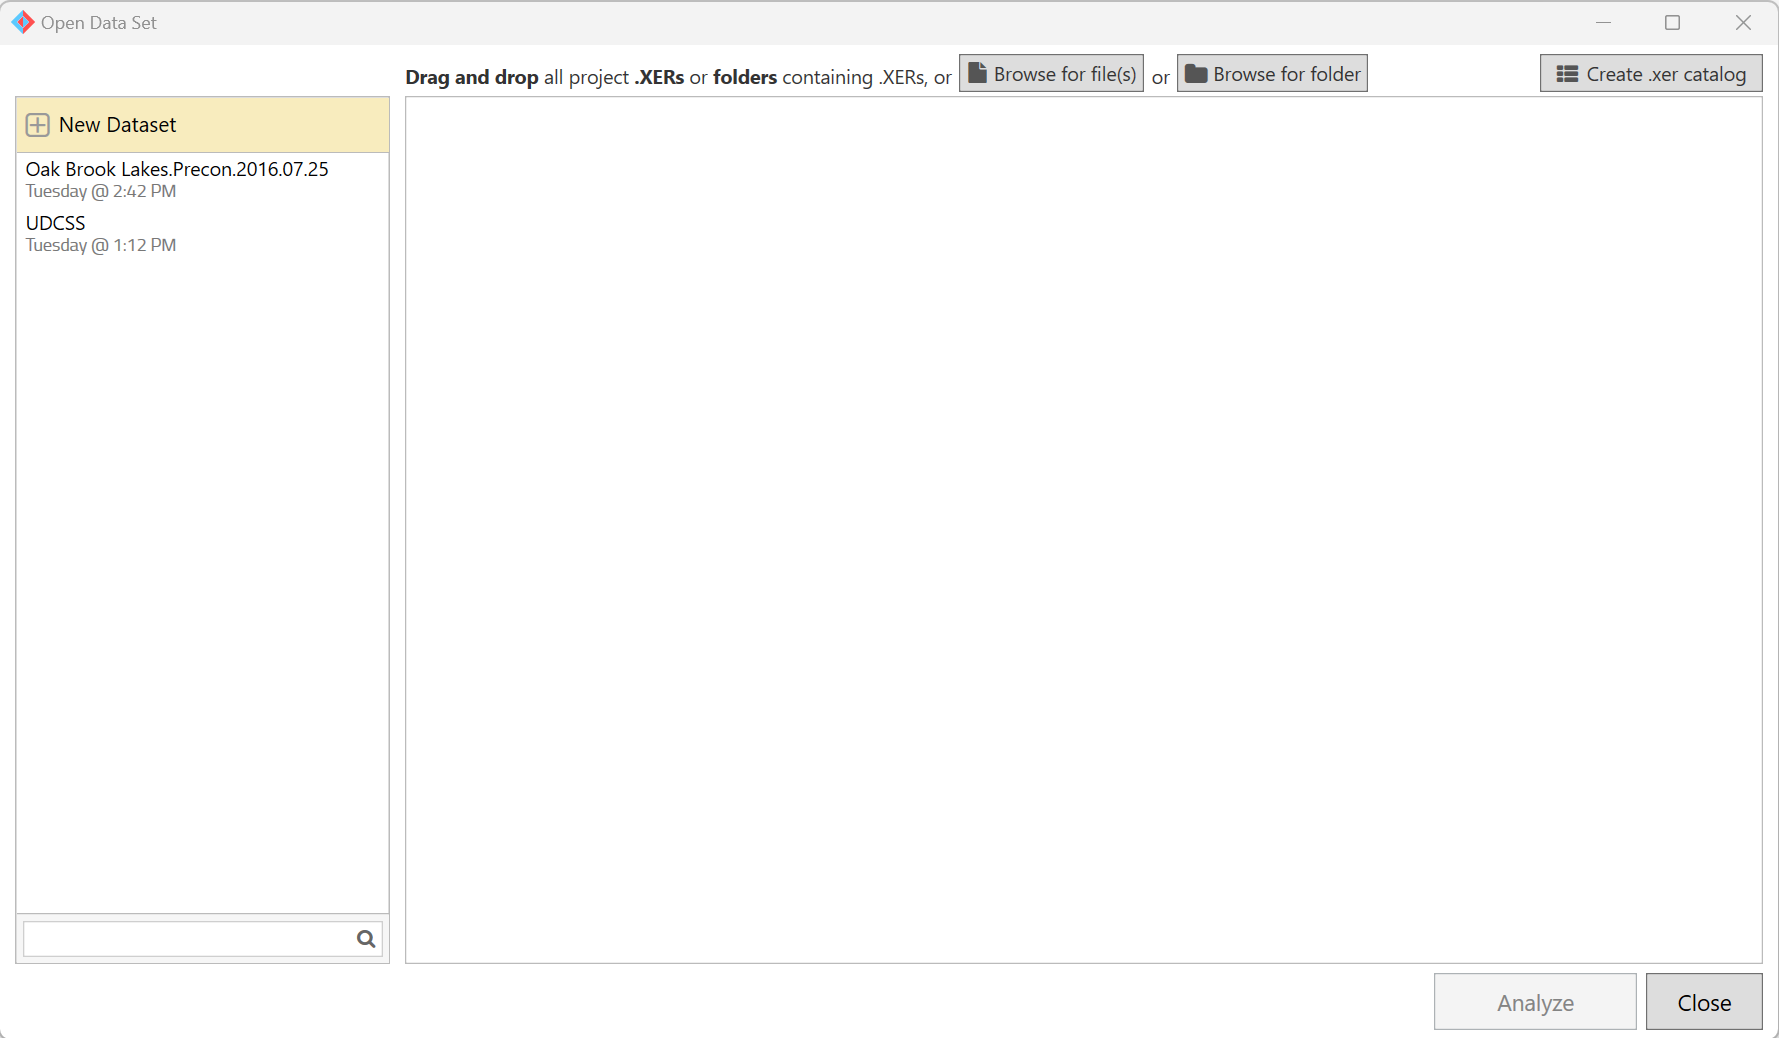The width and height of the screenshot is (1779, 1038).
Task: Click the empty XER drop area
Action: 1083,530
